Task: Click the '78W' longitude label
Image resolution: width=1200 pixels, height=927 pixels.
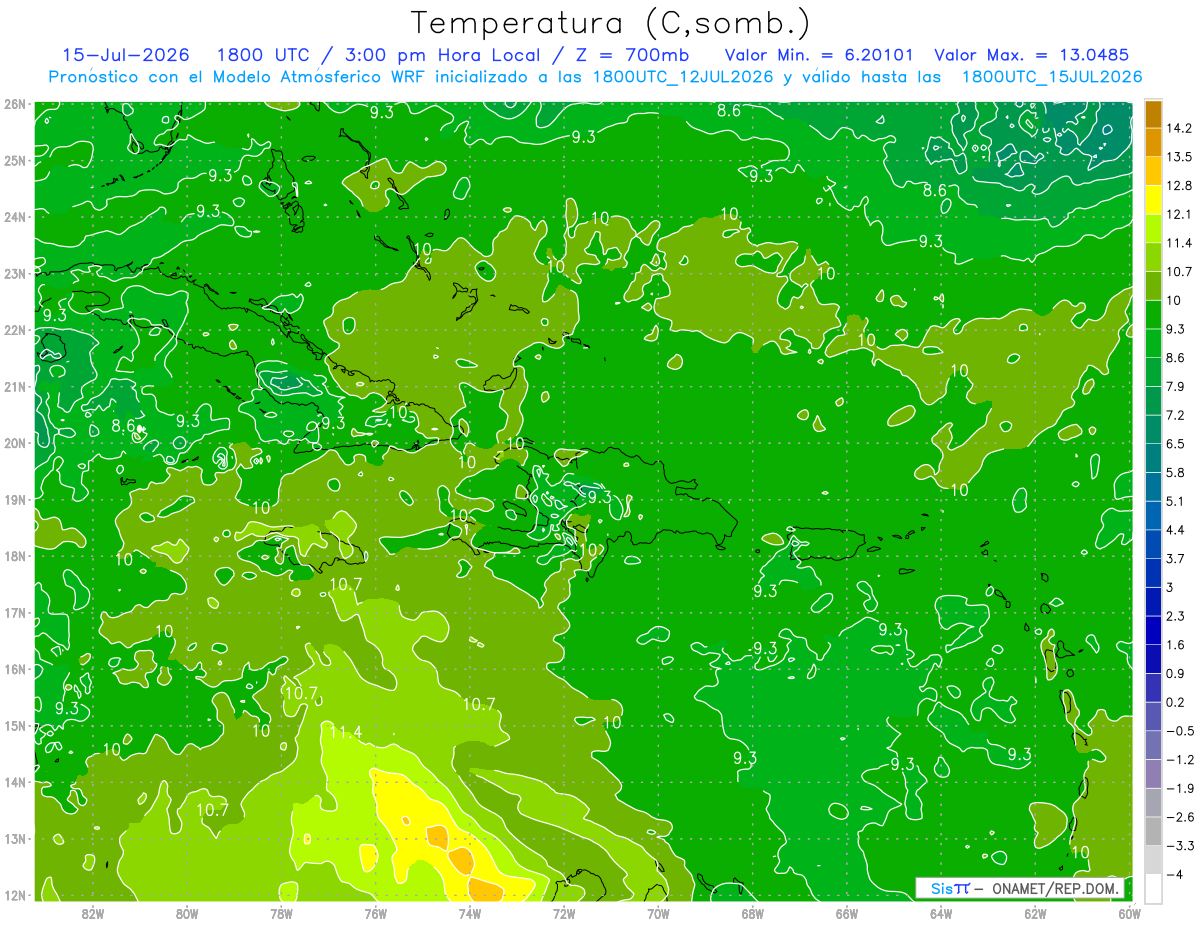Action: point(281,913)
